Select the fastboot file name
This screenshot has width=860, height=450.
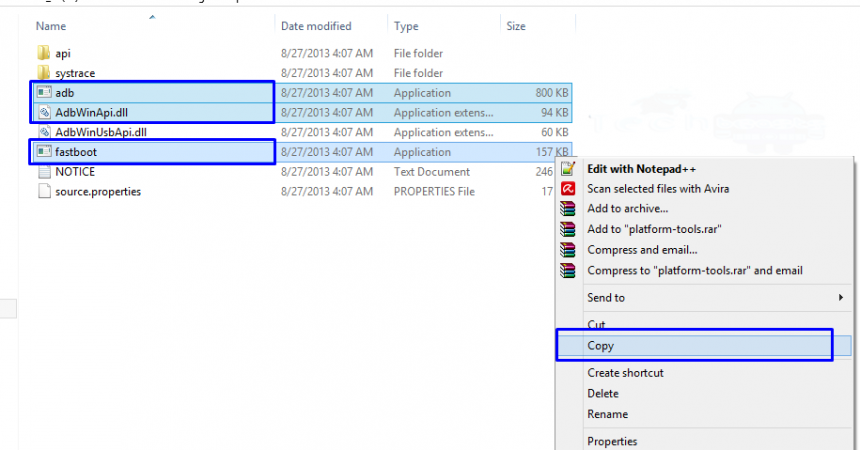pyautogui.click(x=76, y=152)
